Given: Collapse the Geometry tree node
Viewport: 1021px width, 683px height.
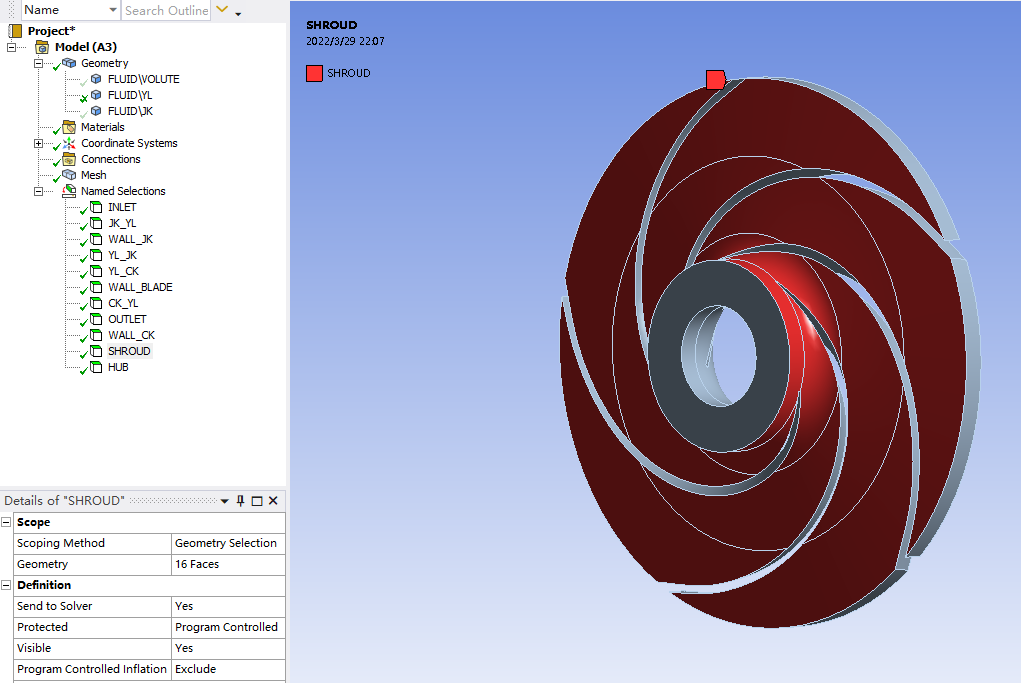Looking at the screenshot, I should (x=39, y=63).
